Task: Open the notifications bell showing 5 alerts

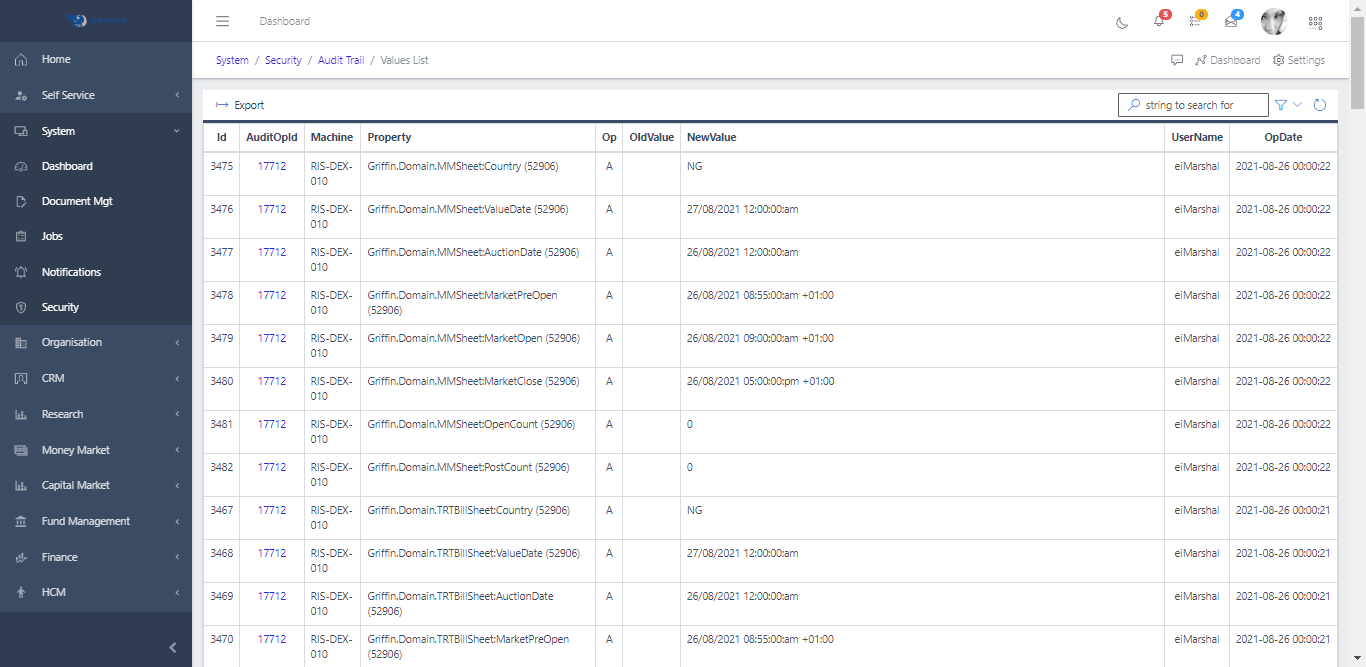Action: tap(1157, 22)
